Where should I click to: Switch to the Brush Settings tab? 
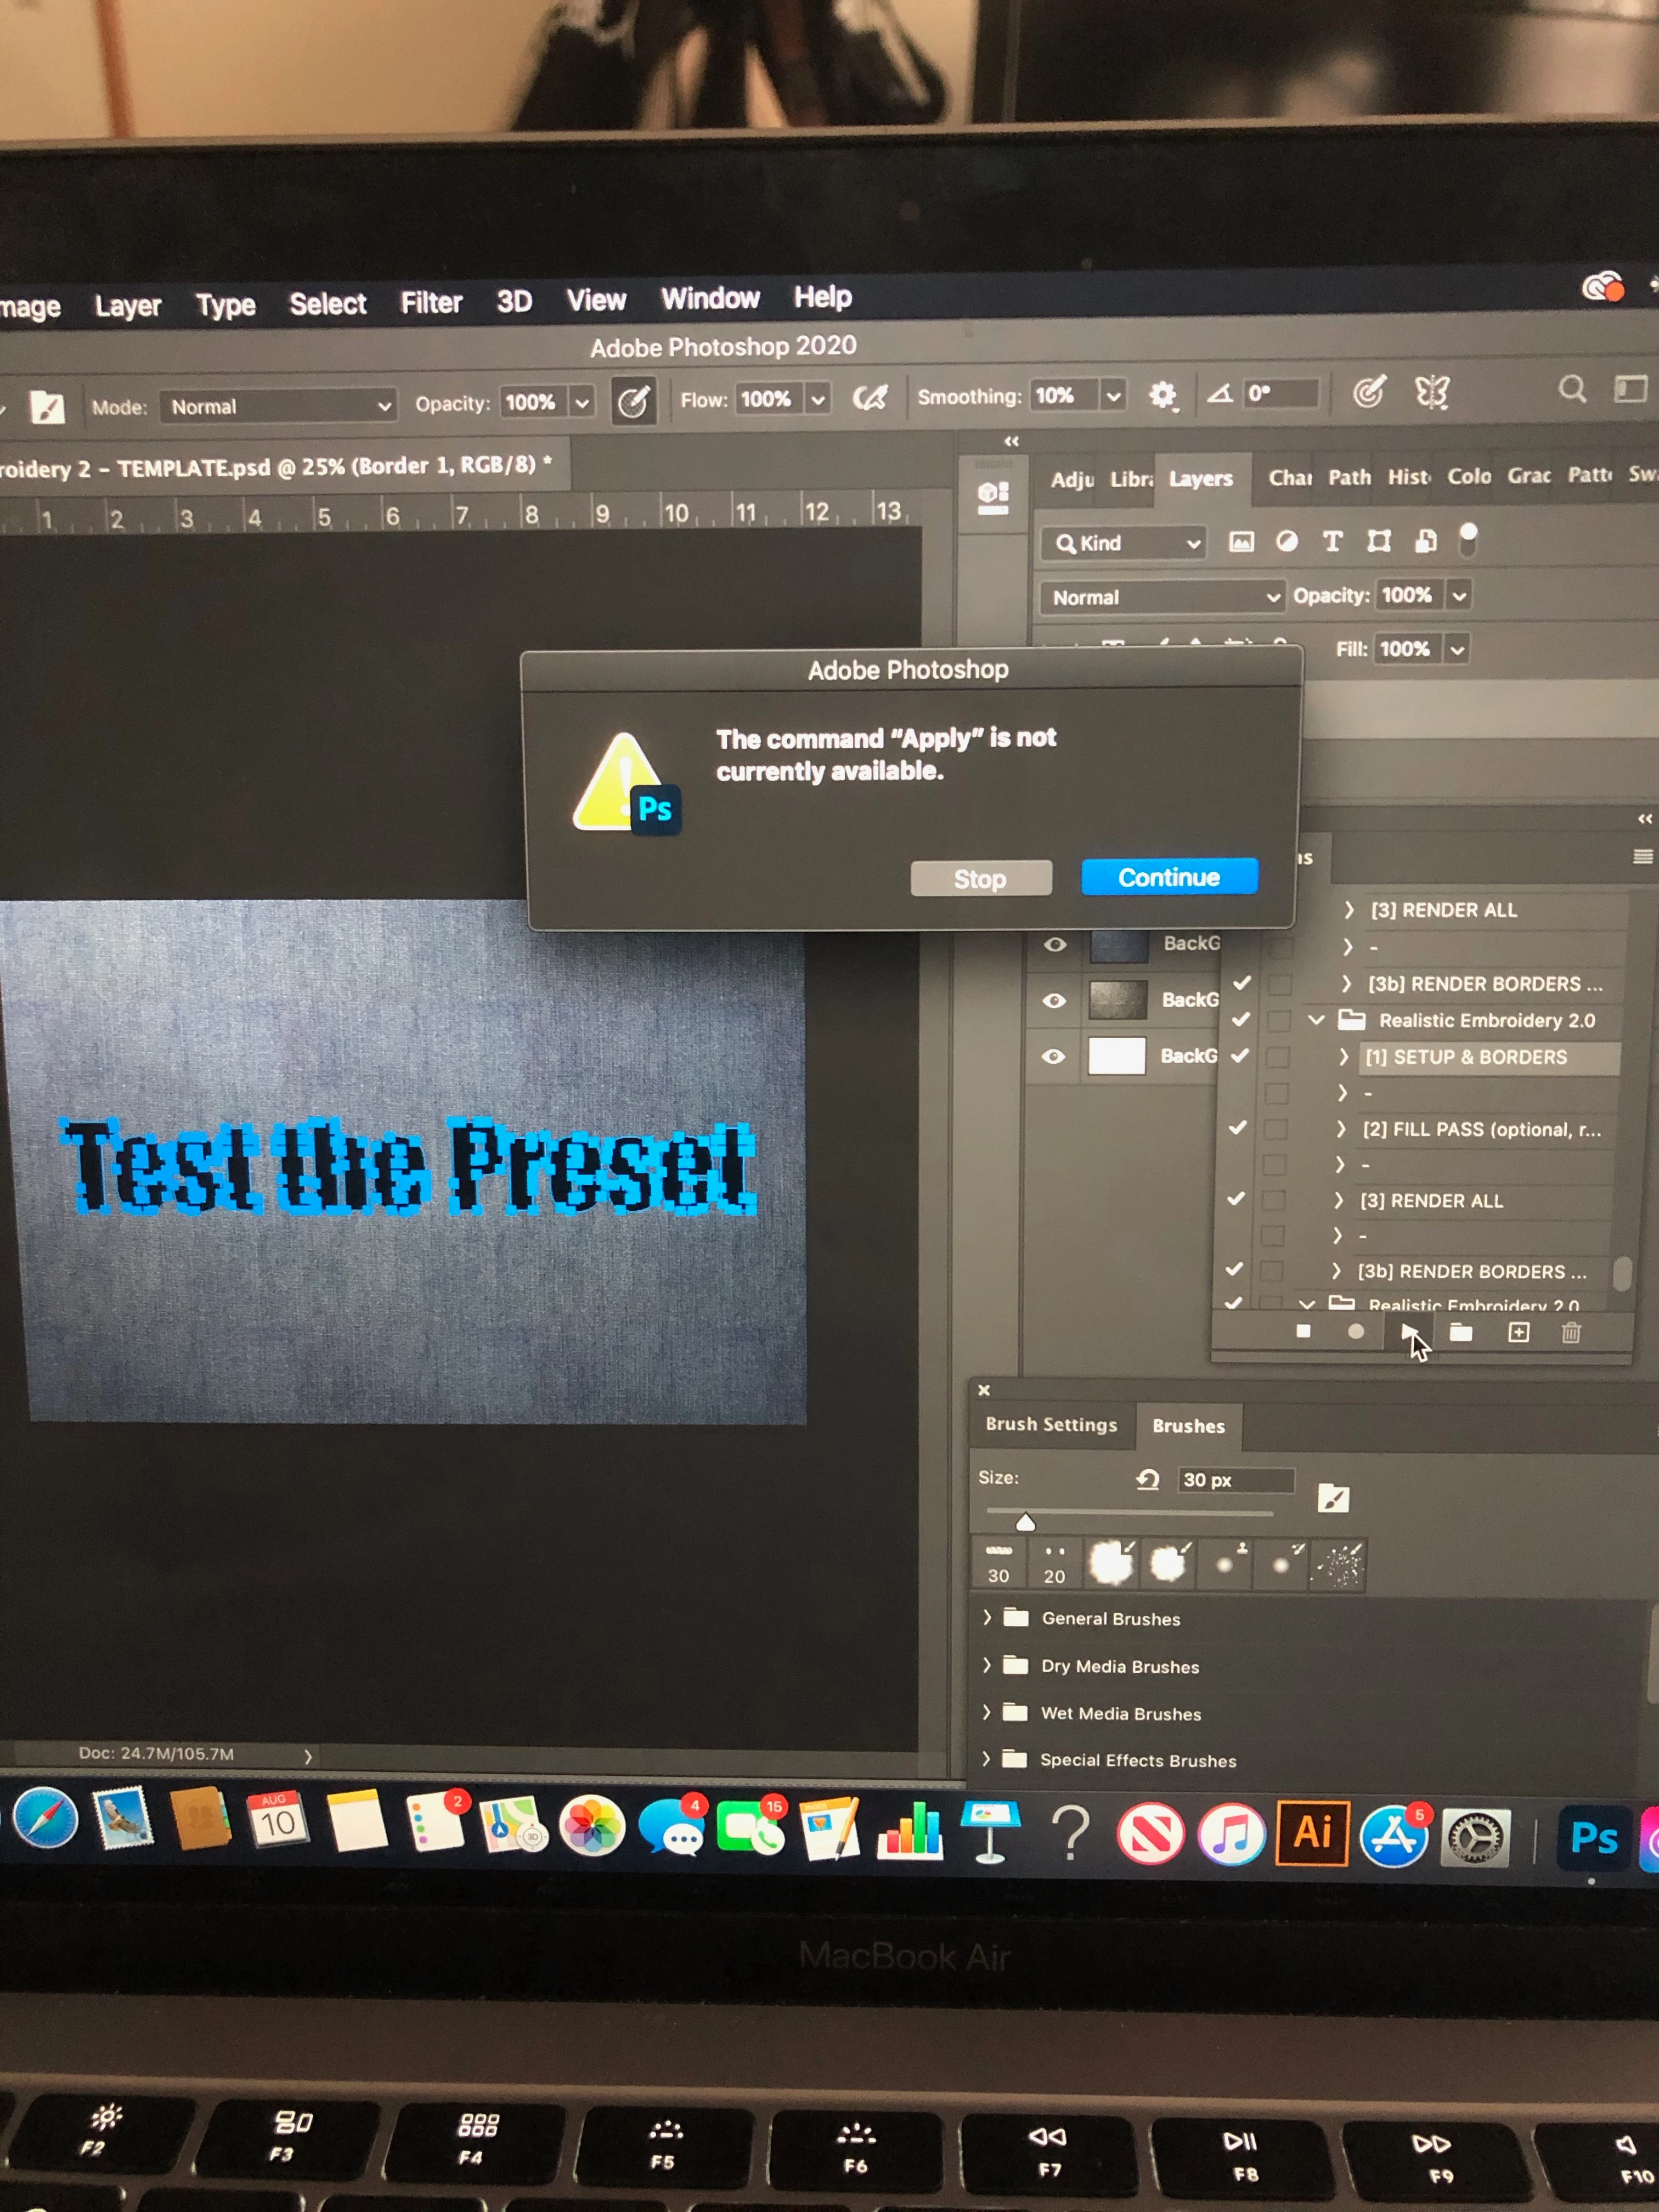1051,1424
